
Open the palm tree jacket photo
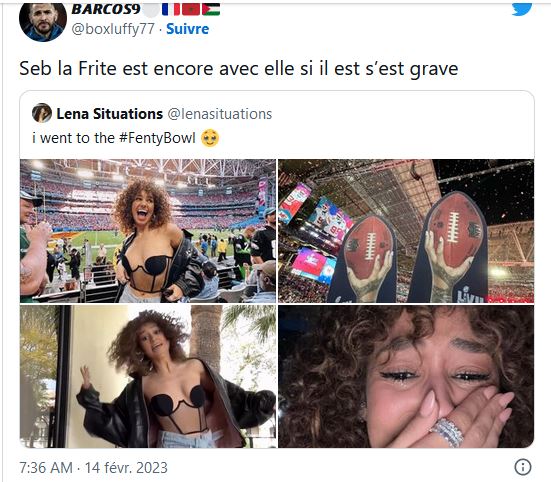148,376
